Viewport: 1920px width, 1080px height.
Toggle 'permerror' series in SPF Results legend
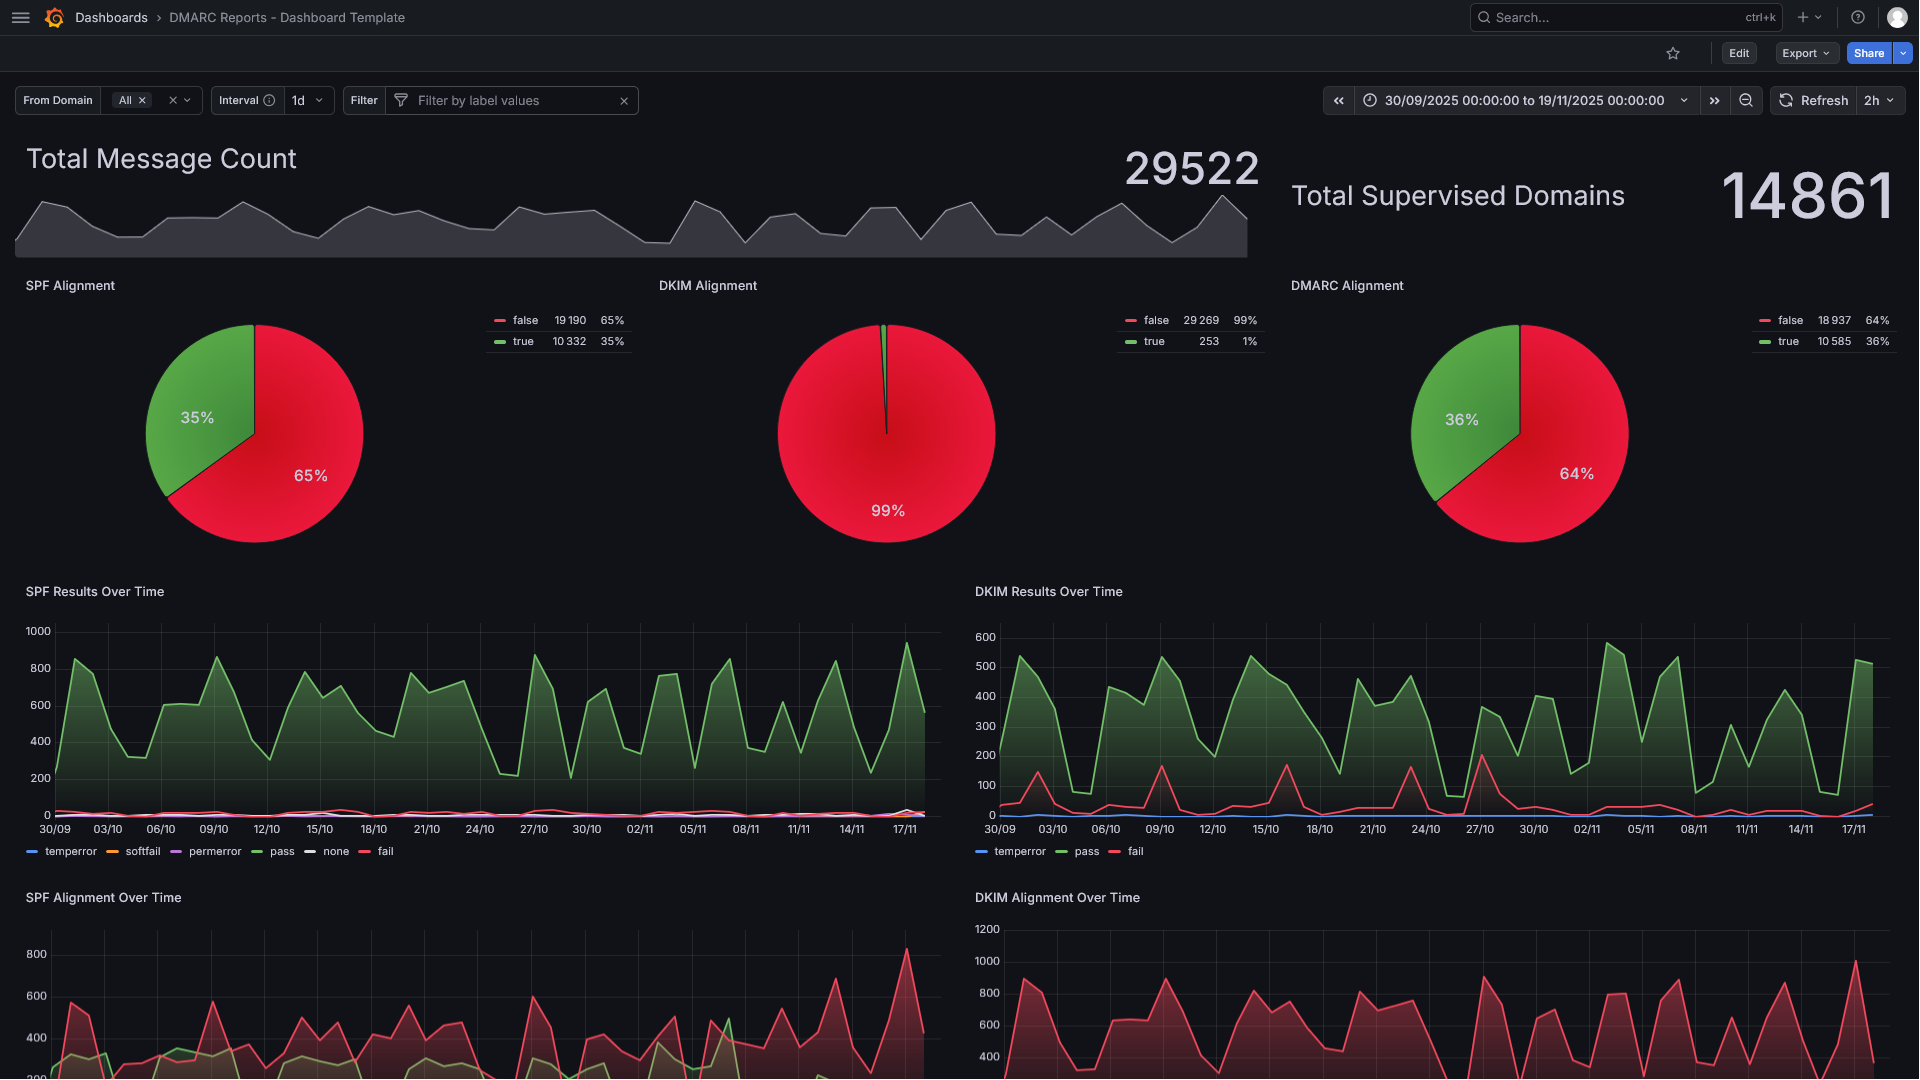pos(215,852)
